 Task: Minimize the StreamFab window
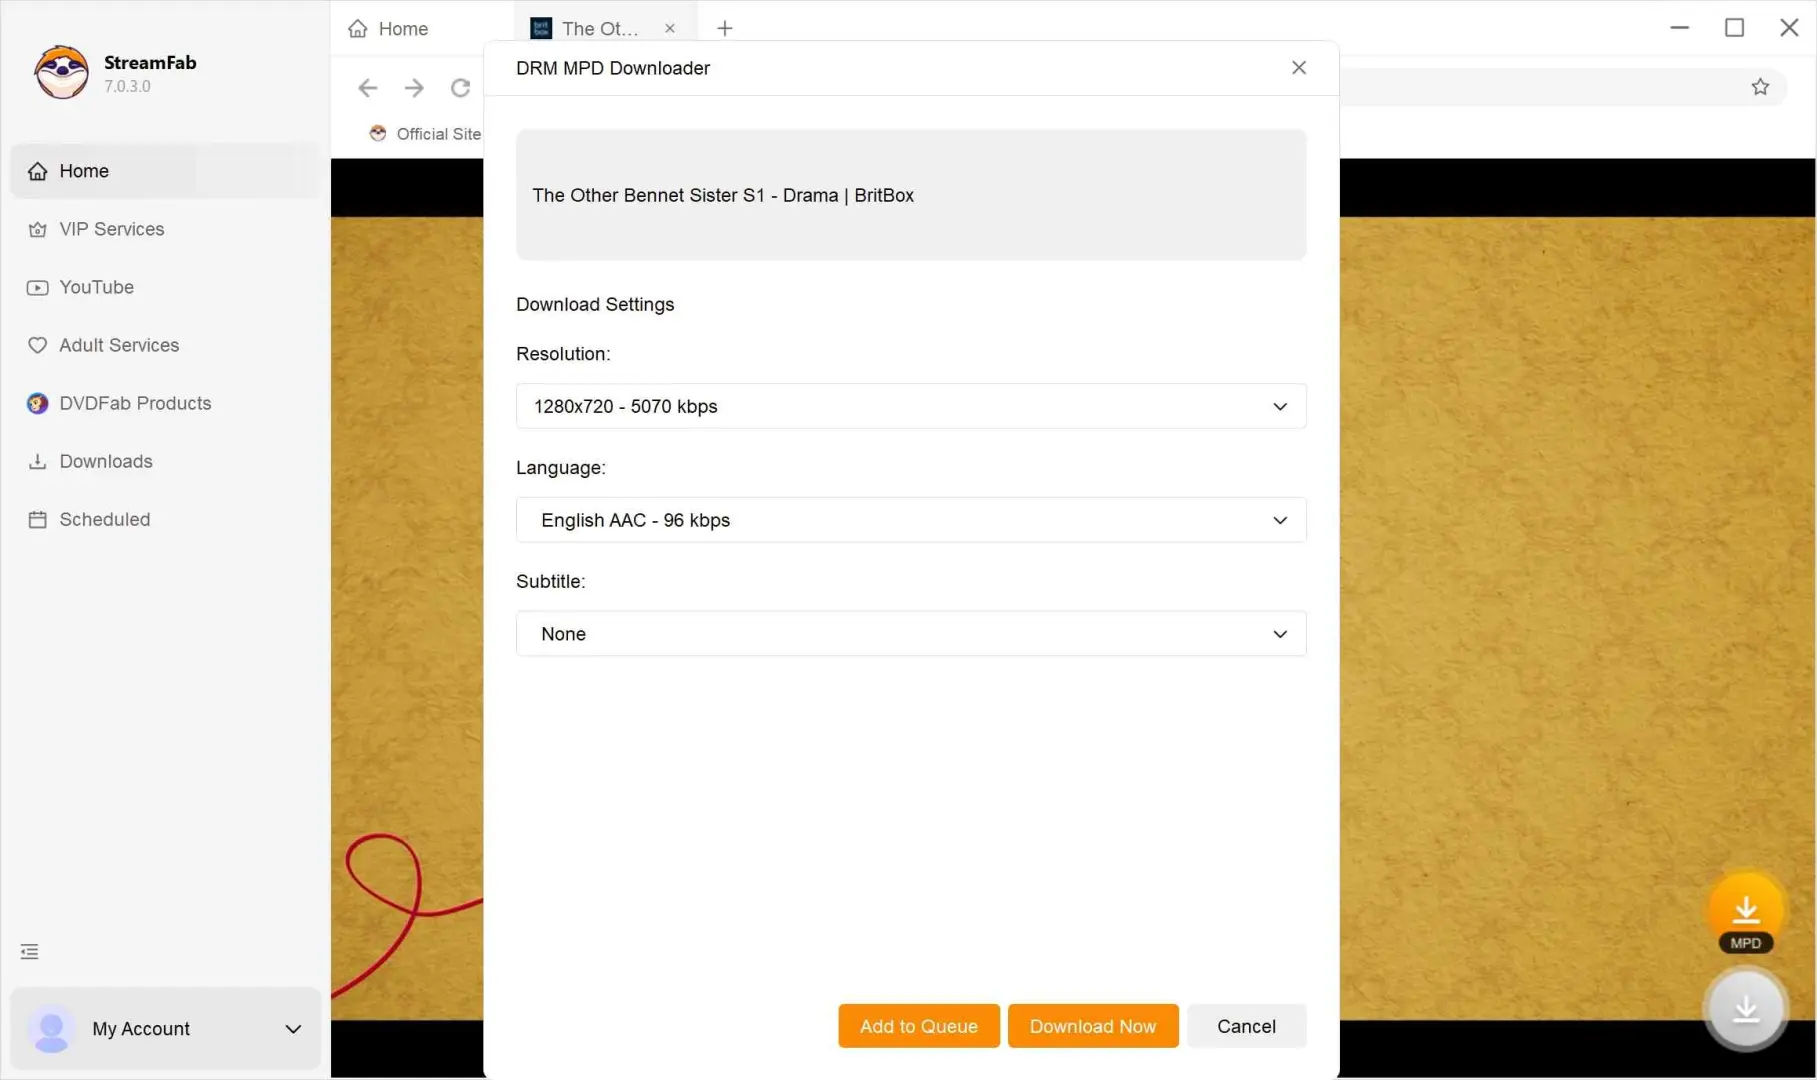pos(1679,28)
